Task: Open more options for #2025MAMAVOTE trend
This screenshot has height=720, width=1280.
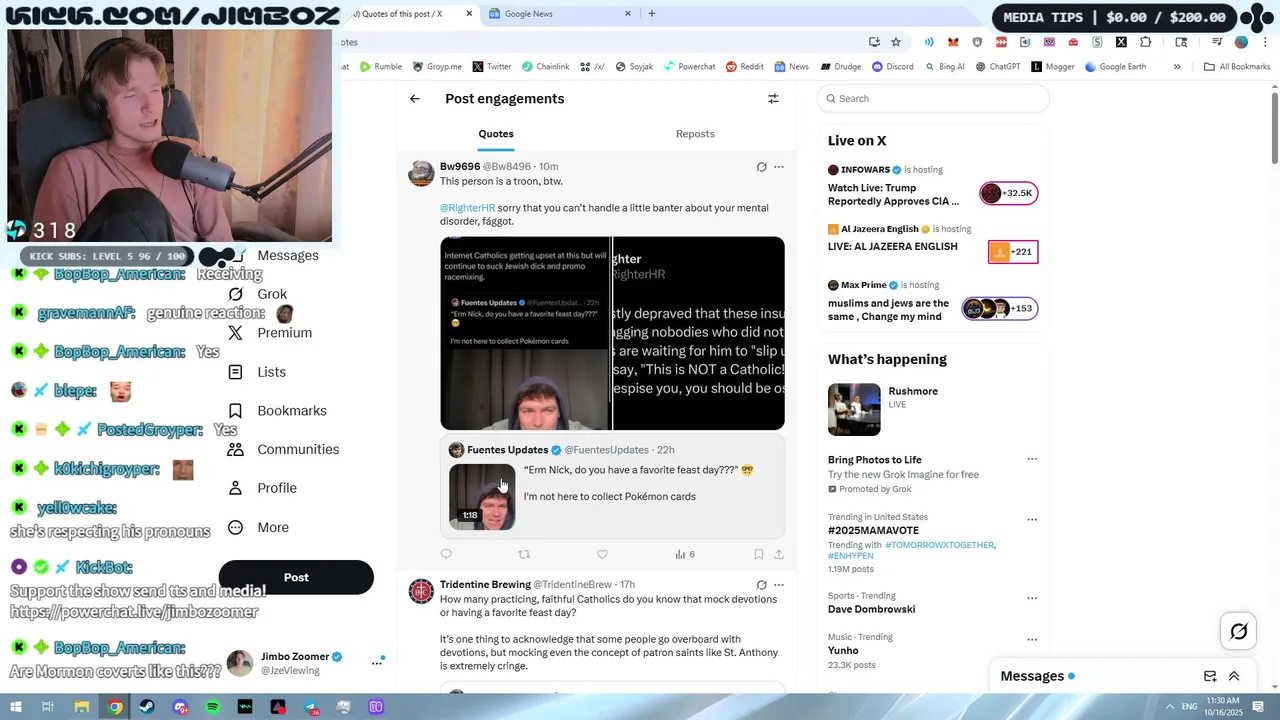Action: (1032, 520)
